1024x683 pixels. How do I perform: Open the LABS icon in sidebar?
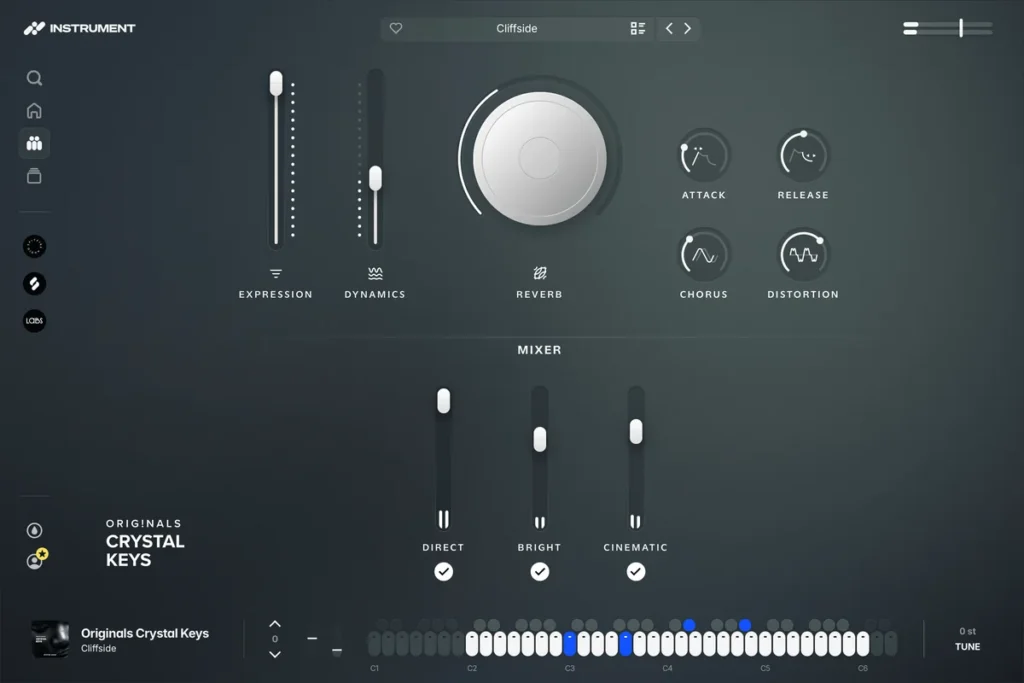point(35,321)
